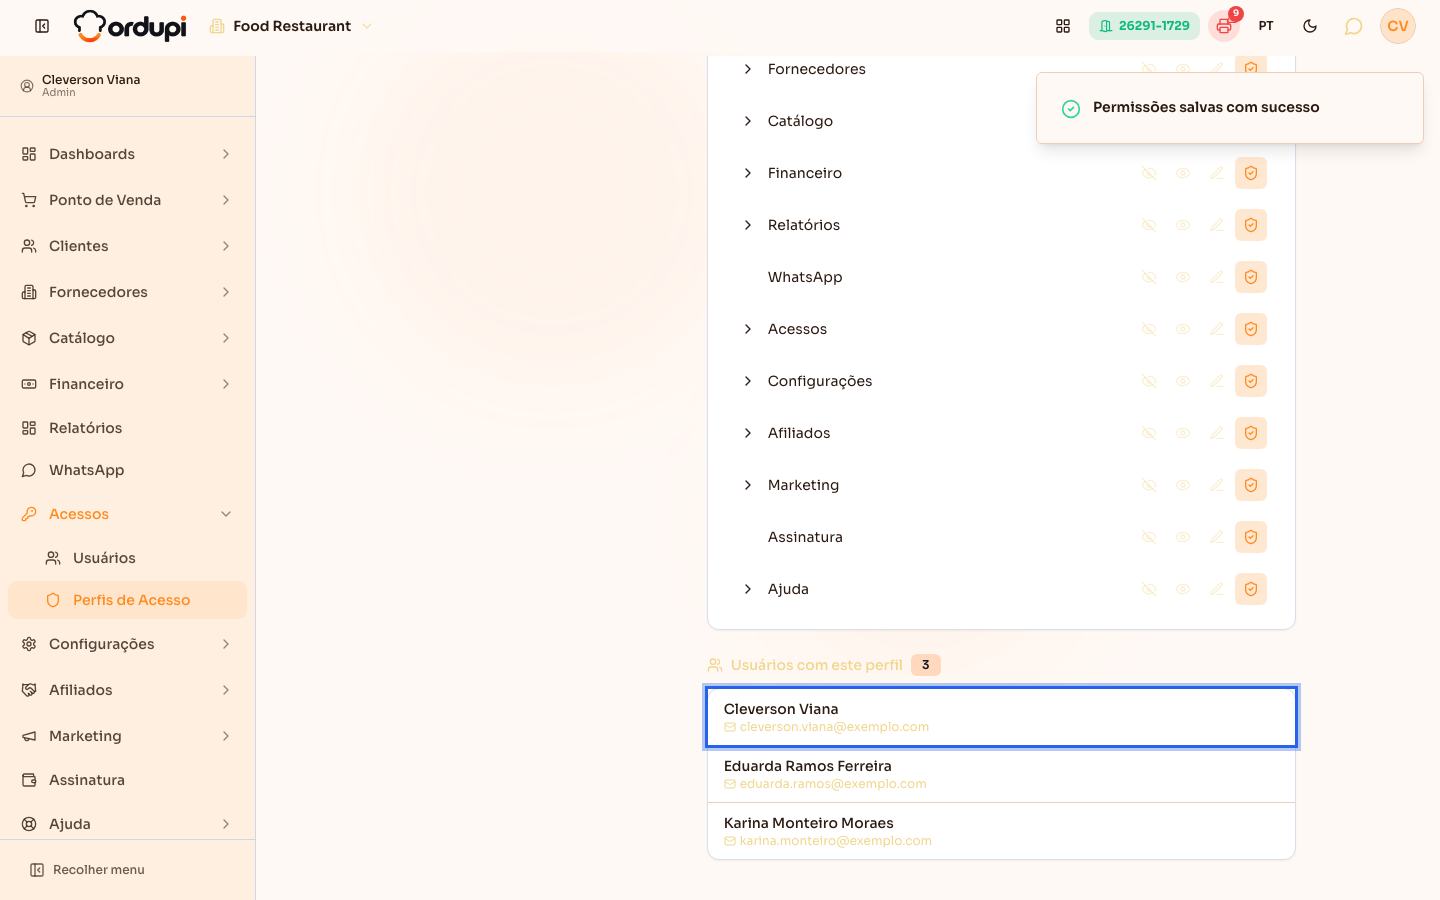
Task: Change the language with PT button
Action: point(1266,26)
